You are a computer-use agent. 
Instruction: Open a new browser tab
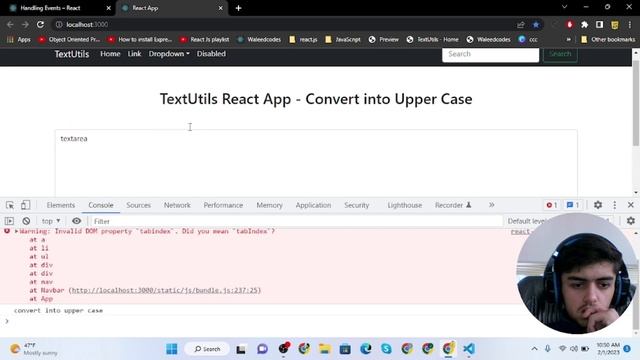[238, 8]
